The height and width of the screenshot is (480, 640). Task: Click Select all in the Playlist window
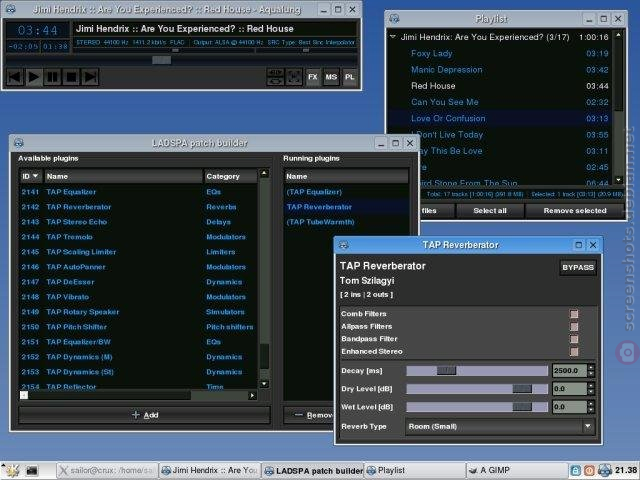[490, 211]
